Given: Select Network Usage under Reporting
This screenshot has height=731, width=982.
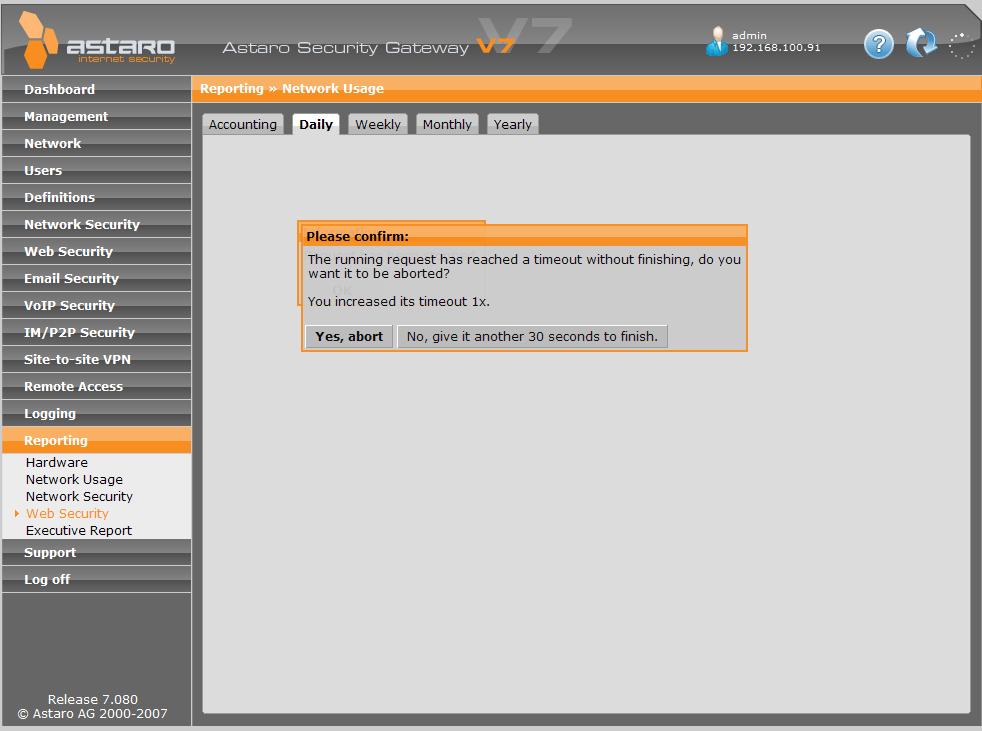Looking at the screenshot, I should (74, 479).
